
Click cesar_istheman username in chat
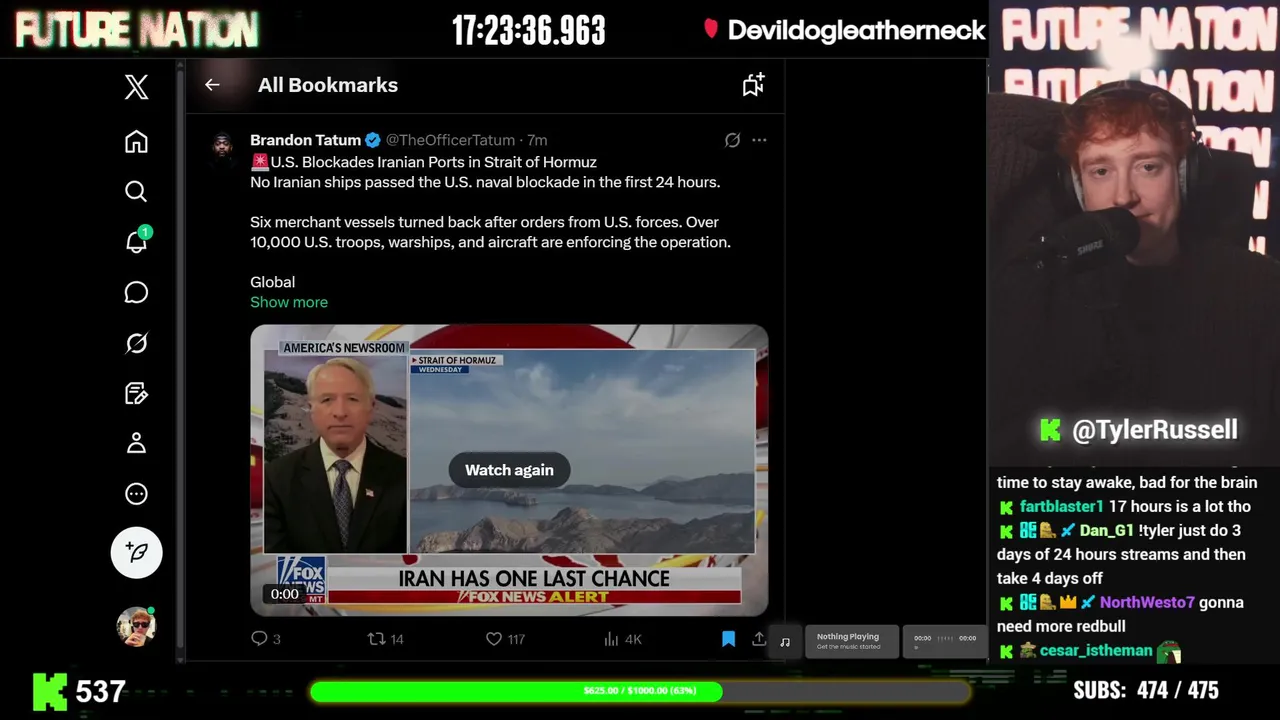[1096, 651]
